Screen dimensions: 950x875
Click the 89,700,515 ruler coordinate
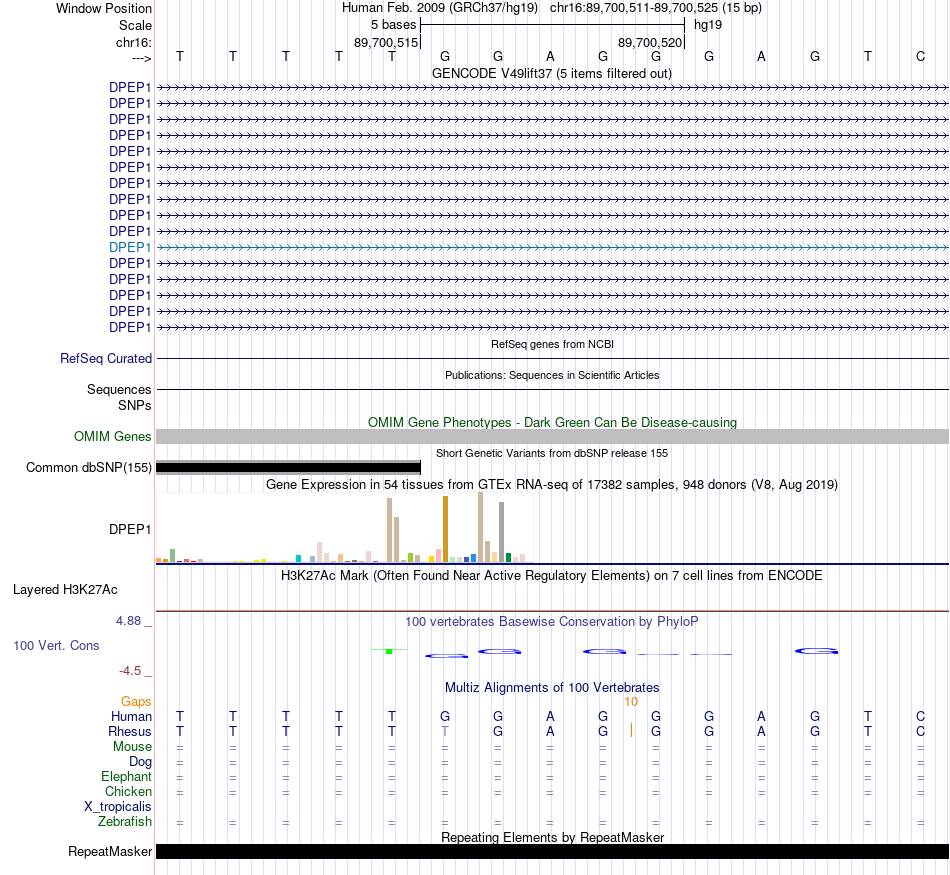386,42
